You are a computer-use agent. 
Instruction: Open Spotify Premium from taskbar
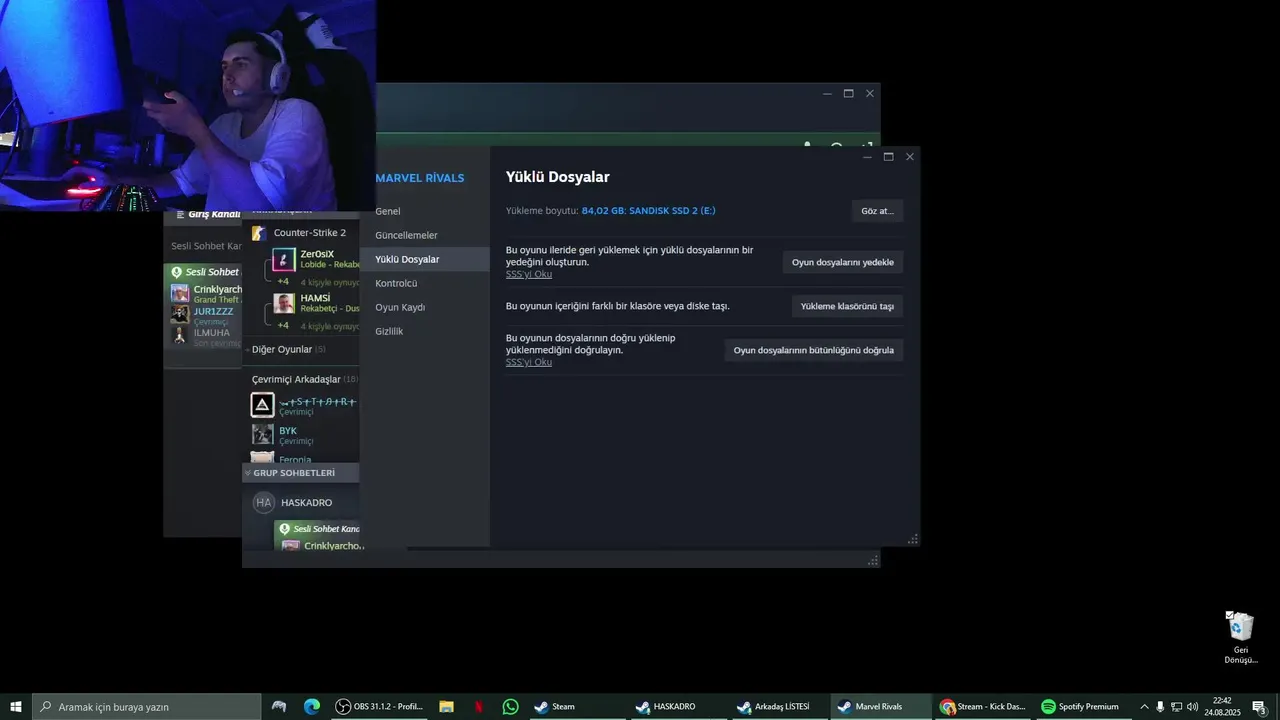(x=1083, y=706)
